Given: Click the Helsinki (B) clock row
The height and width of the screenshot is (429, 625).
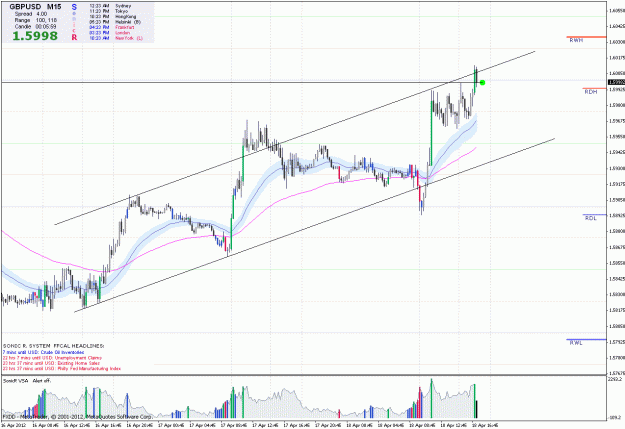Looking at the screenshot, I should point(115,22).
